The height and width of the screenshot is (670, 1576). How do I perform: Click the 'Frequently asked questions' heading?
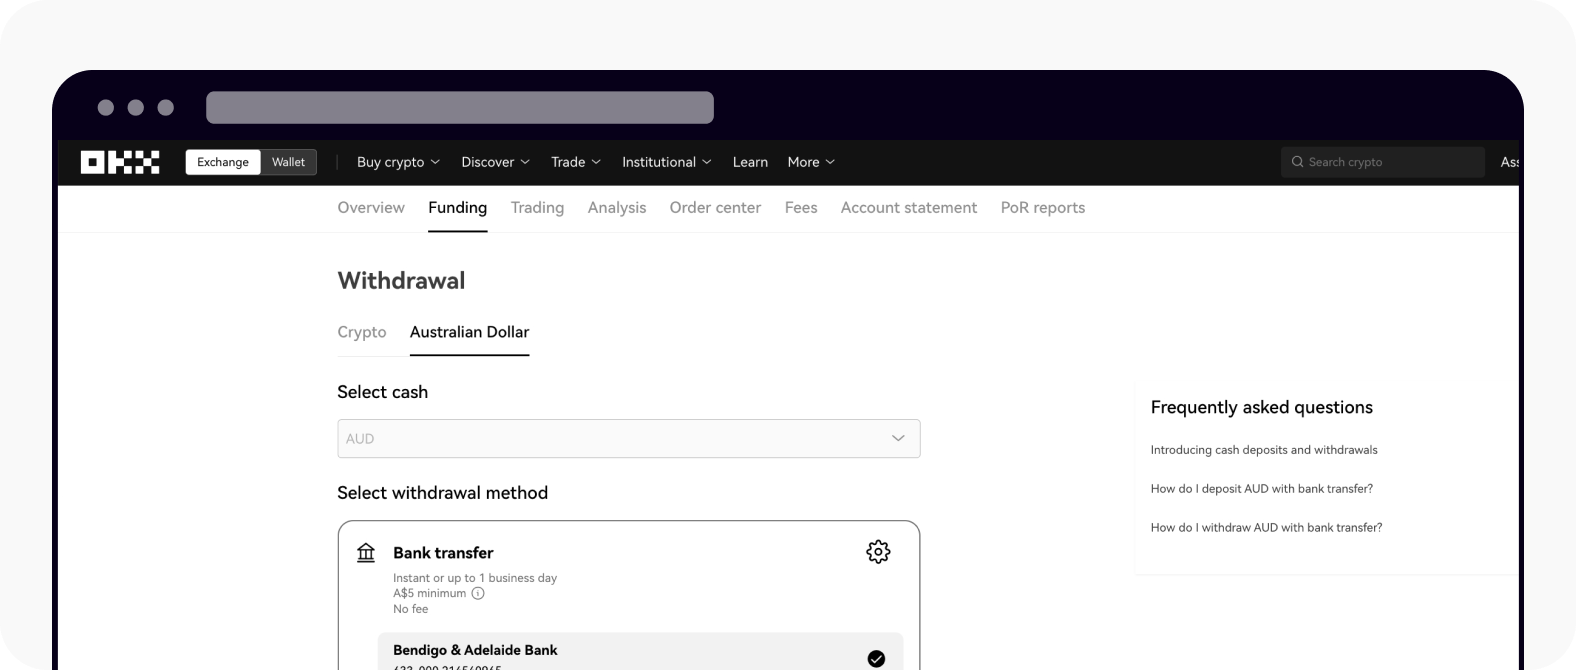click(1262, 407)
